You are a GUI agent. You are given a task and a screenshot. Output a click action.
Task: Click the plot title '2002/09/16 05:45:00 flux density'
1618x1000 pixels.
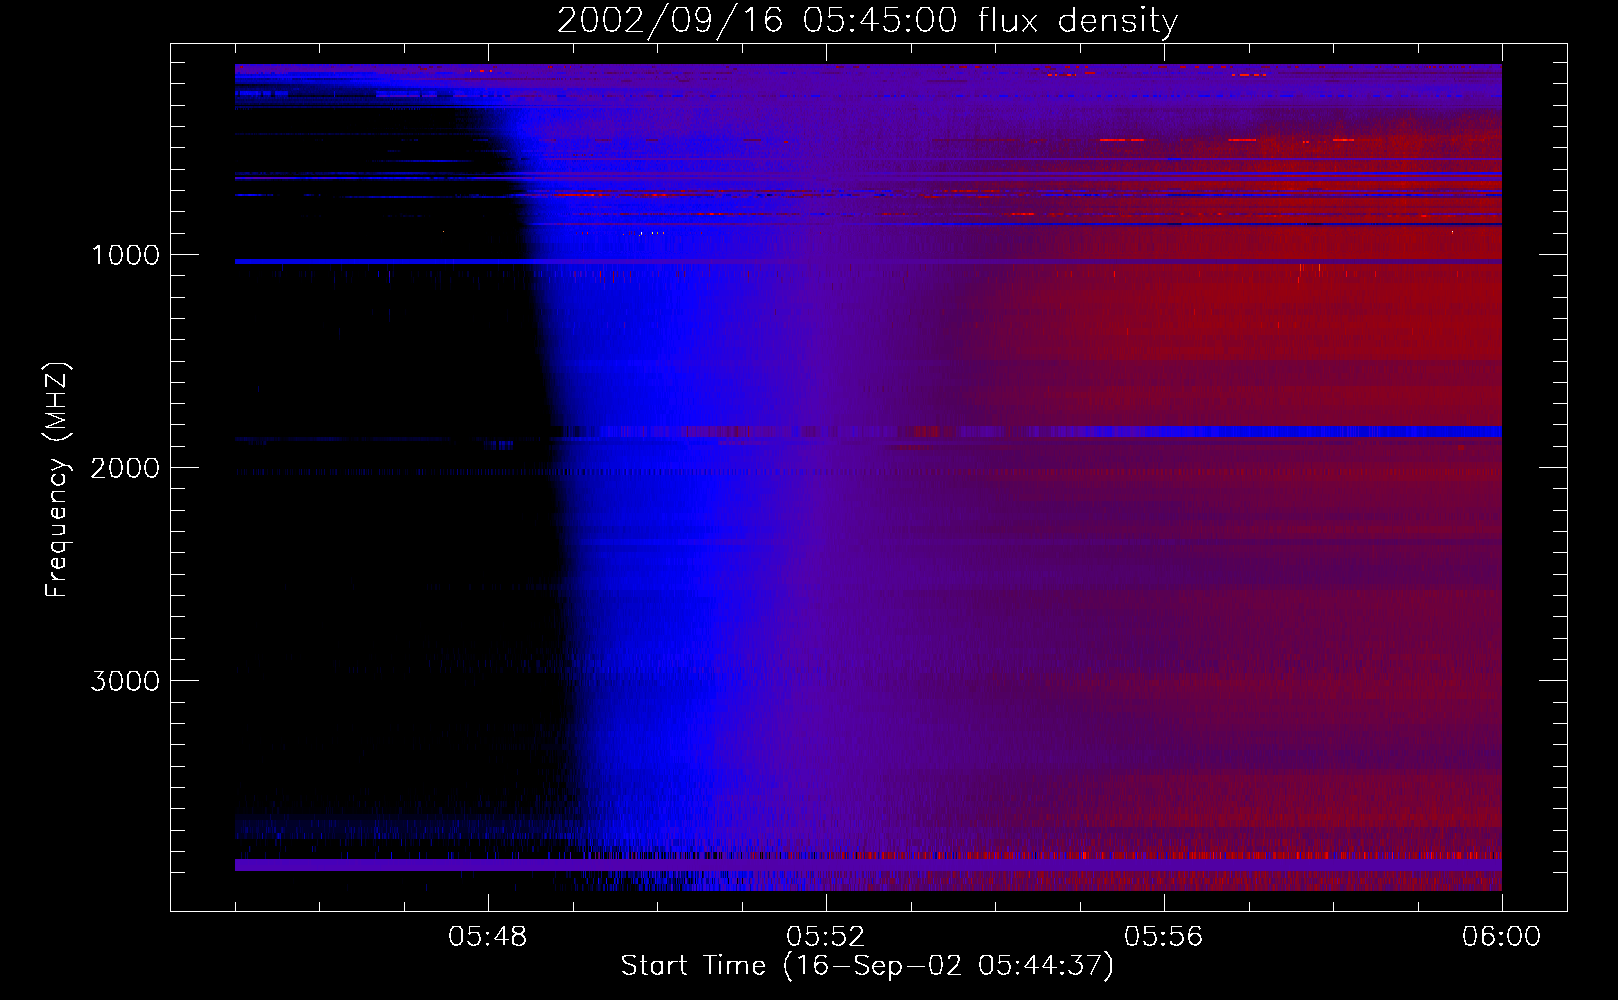pyautogui.click(x=867, y=20)
